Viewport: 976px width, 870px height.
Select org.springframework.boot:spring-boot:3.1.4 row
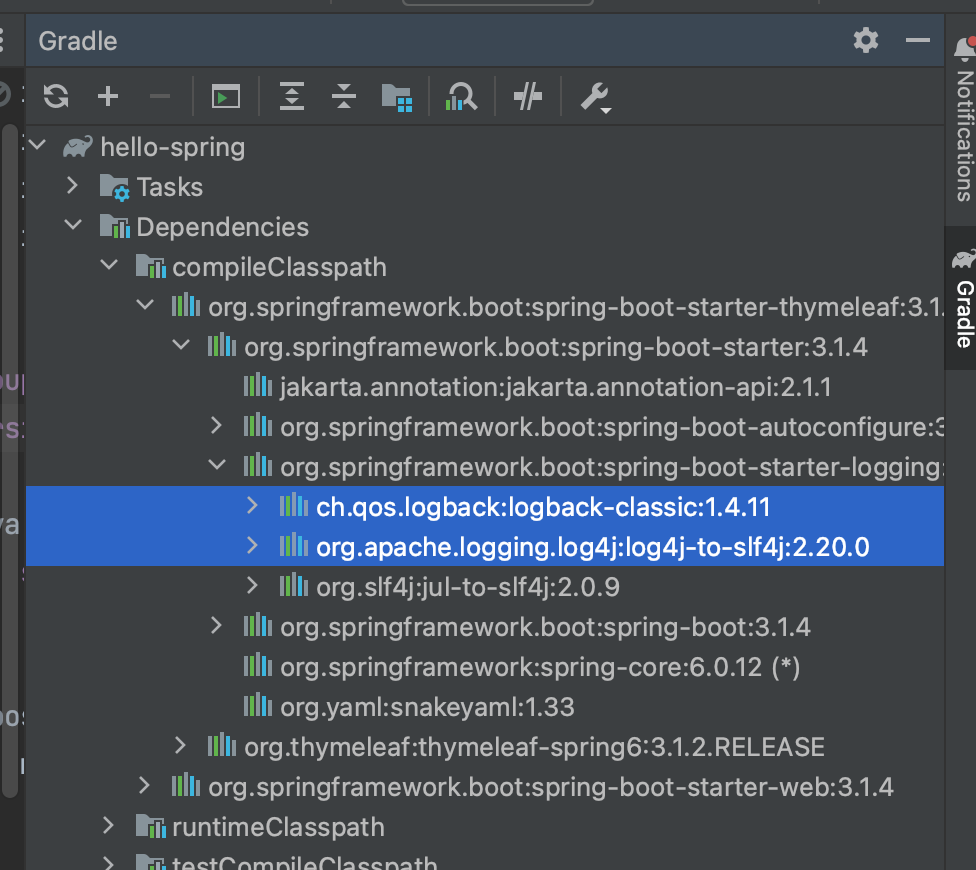485,627
